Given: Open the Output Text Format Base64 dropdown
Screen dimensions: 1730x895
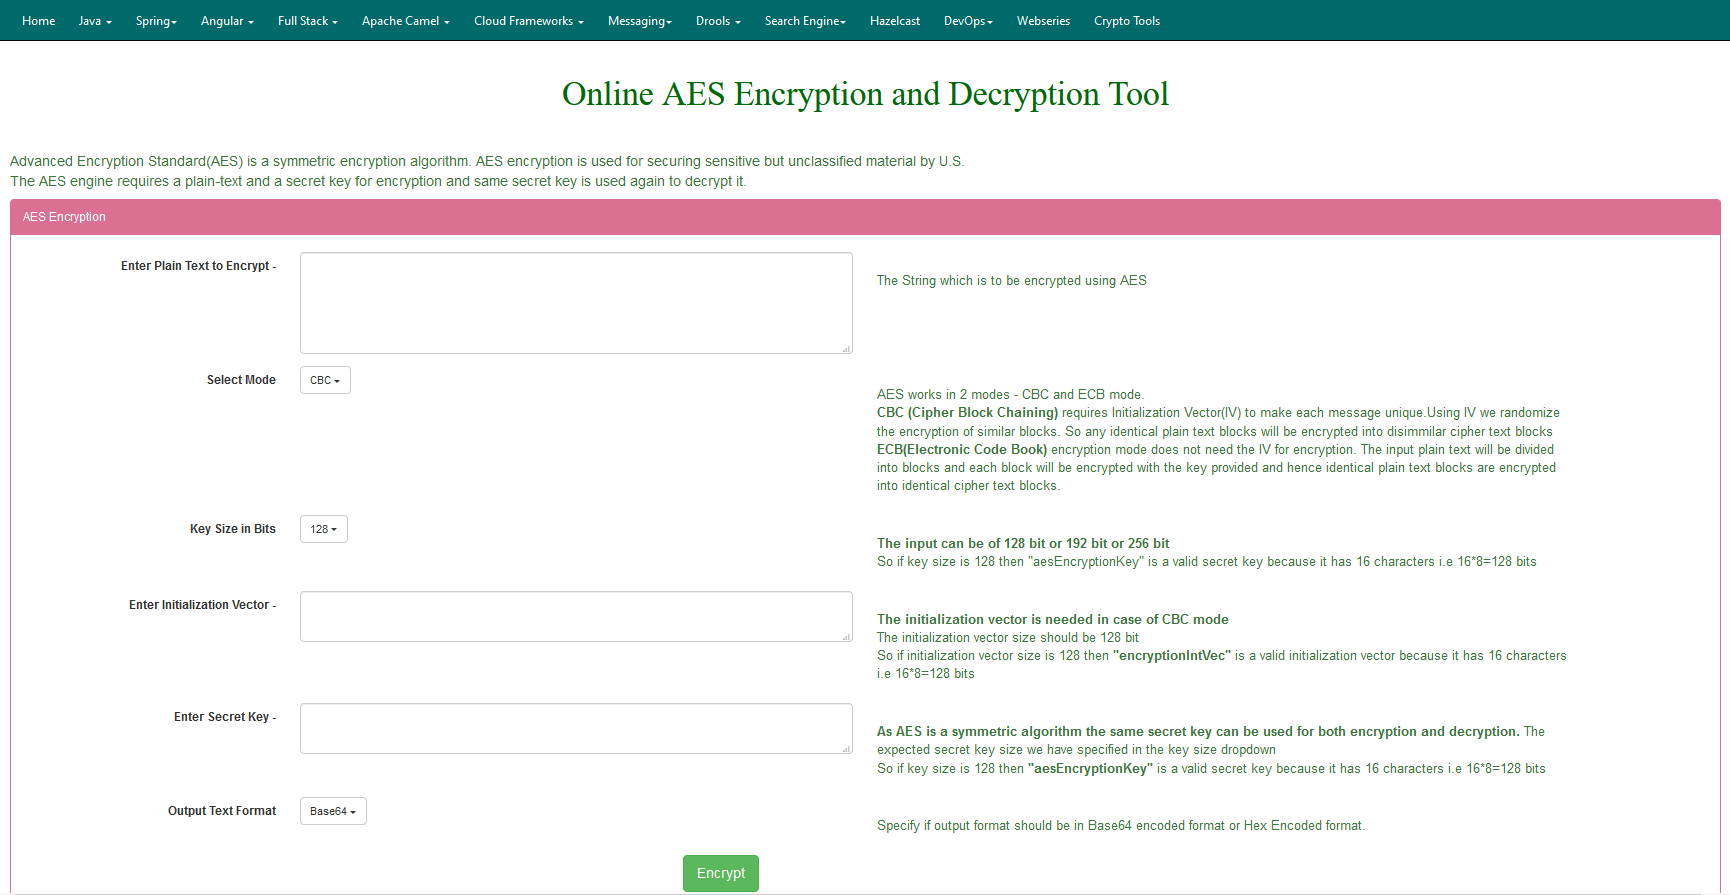Looking at the screenshot, I should coord(333,811).
